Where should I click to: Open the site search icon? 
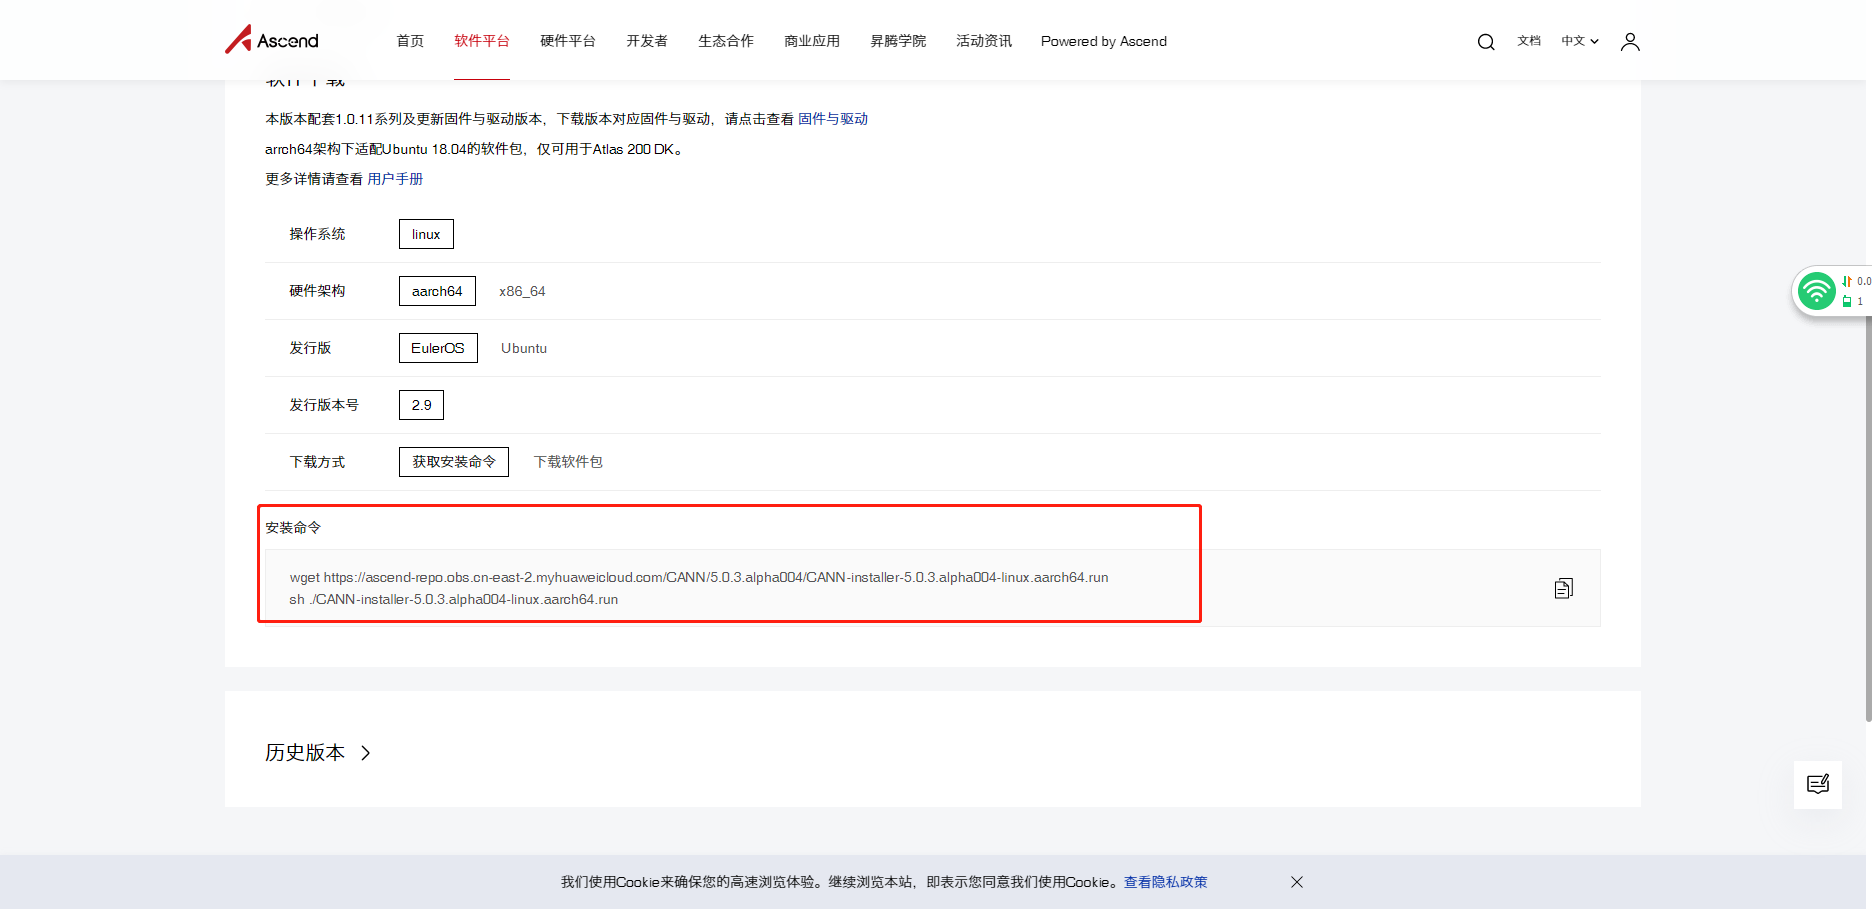[x=1486, y=42]
